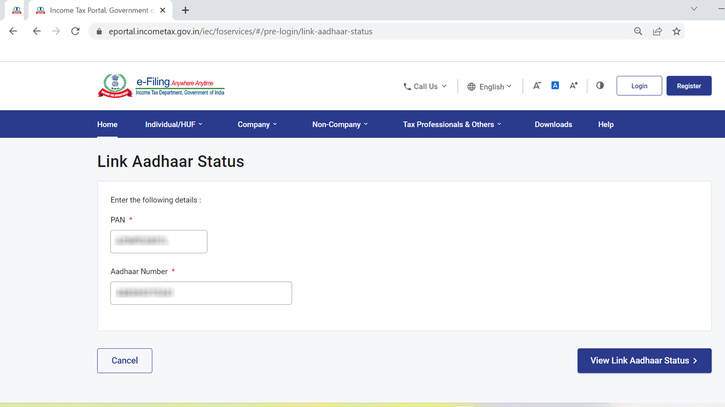Open a new tab with the plus icon

[185, 10]
